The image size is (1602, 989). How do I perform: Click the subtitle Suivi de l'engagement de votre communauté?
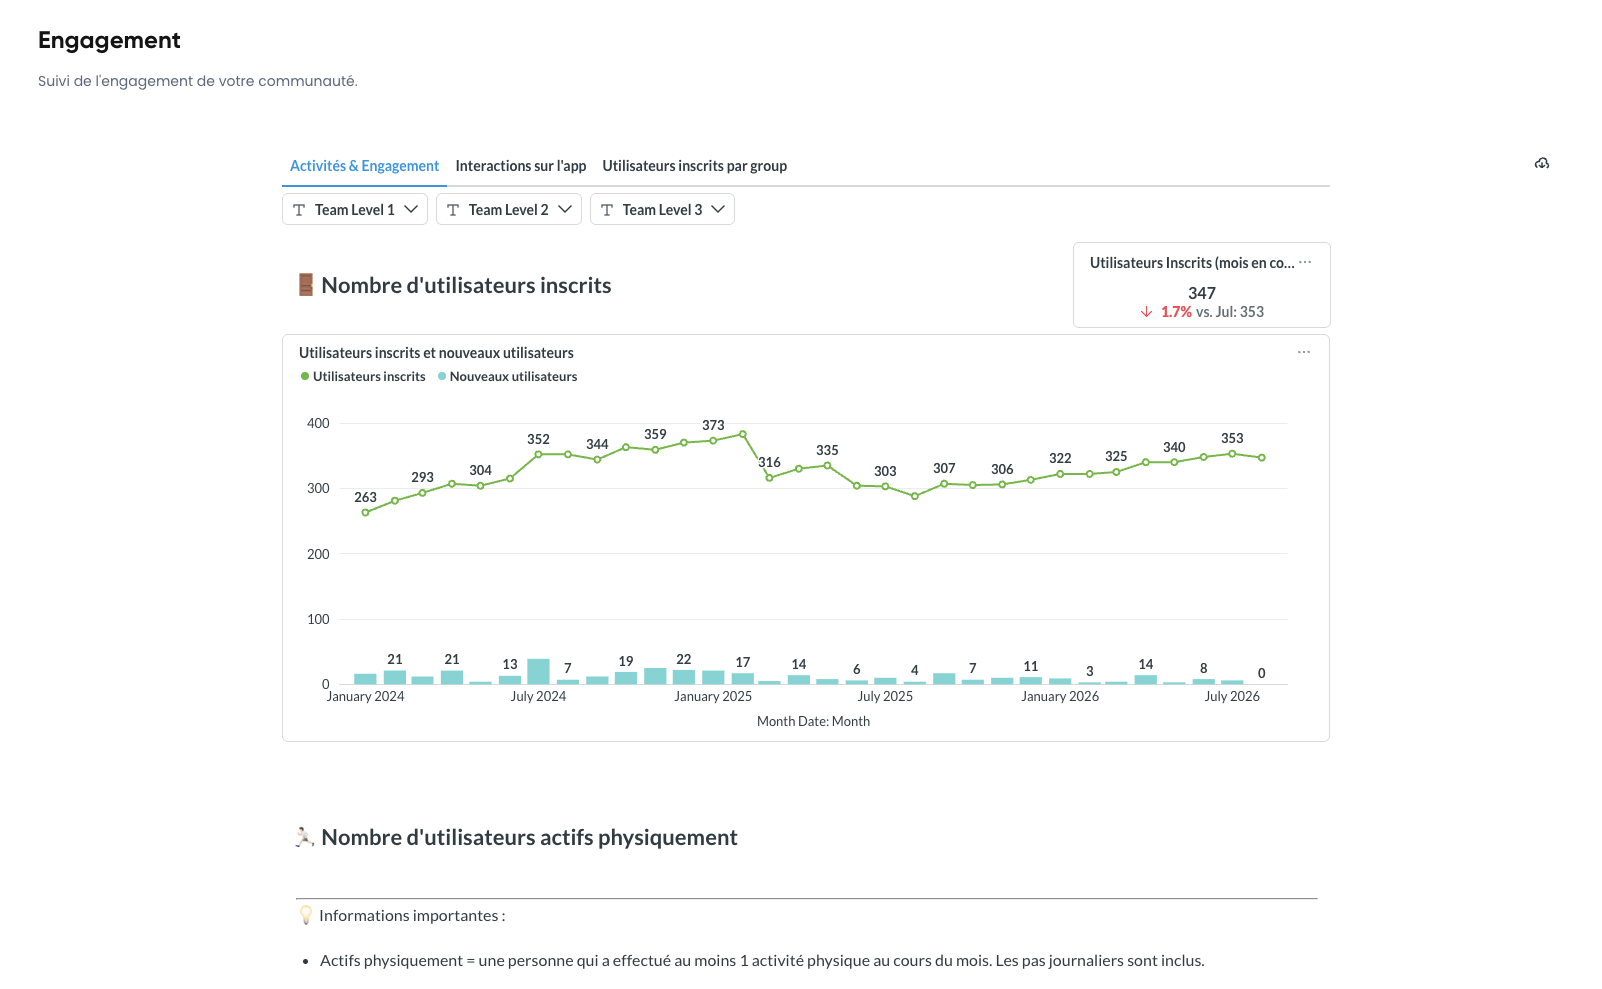pyautogui.click(x=198, y=81)
